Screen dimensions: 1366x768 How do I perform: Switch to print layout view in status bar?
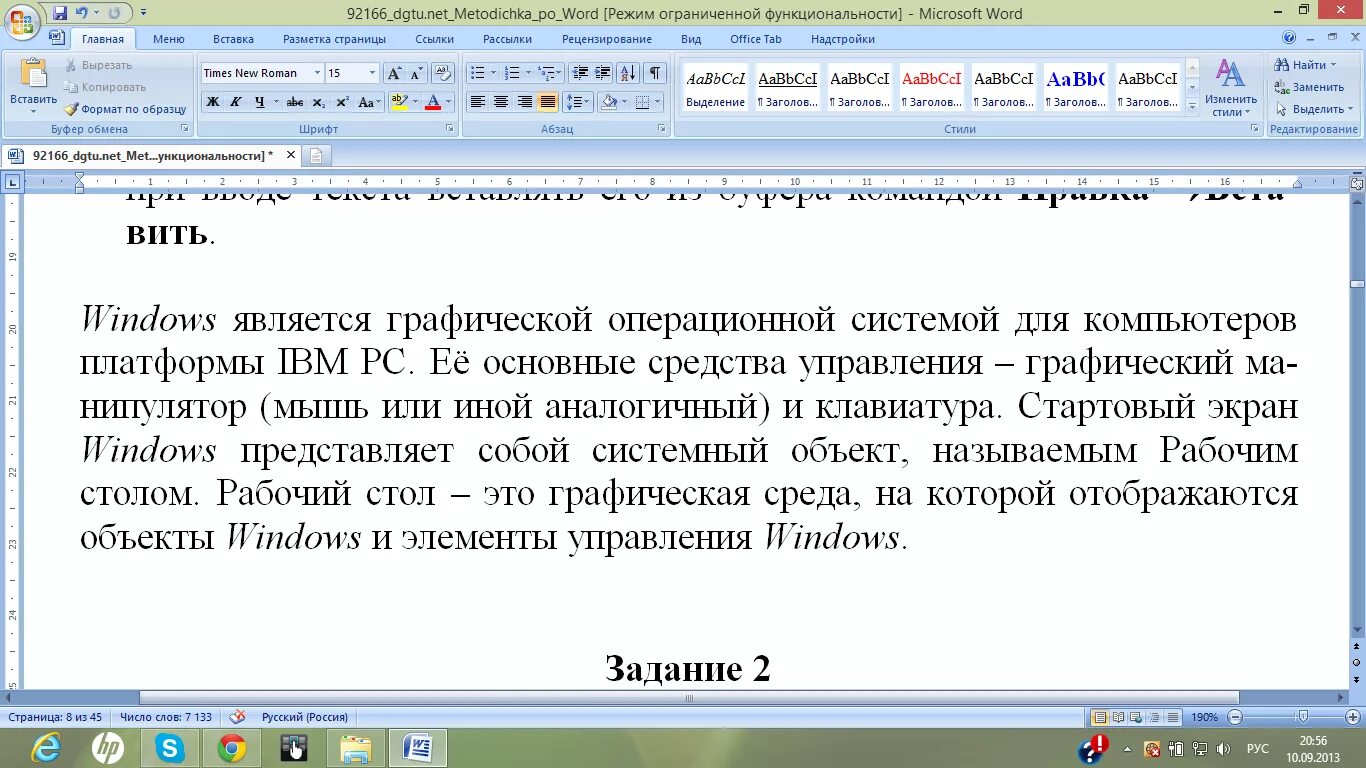pos(1100,717)
